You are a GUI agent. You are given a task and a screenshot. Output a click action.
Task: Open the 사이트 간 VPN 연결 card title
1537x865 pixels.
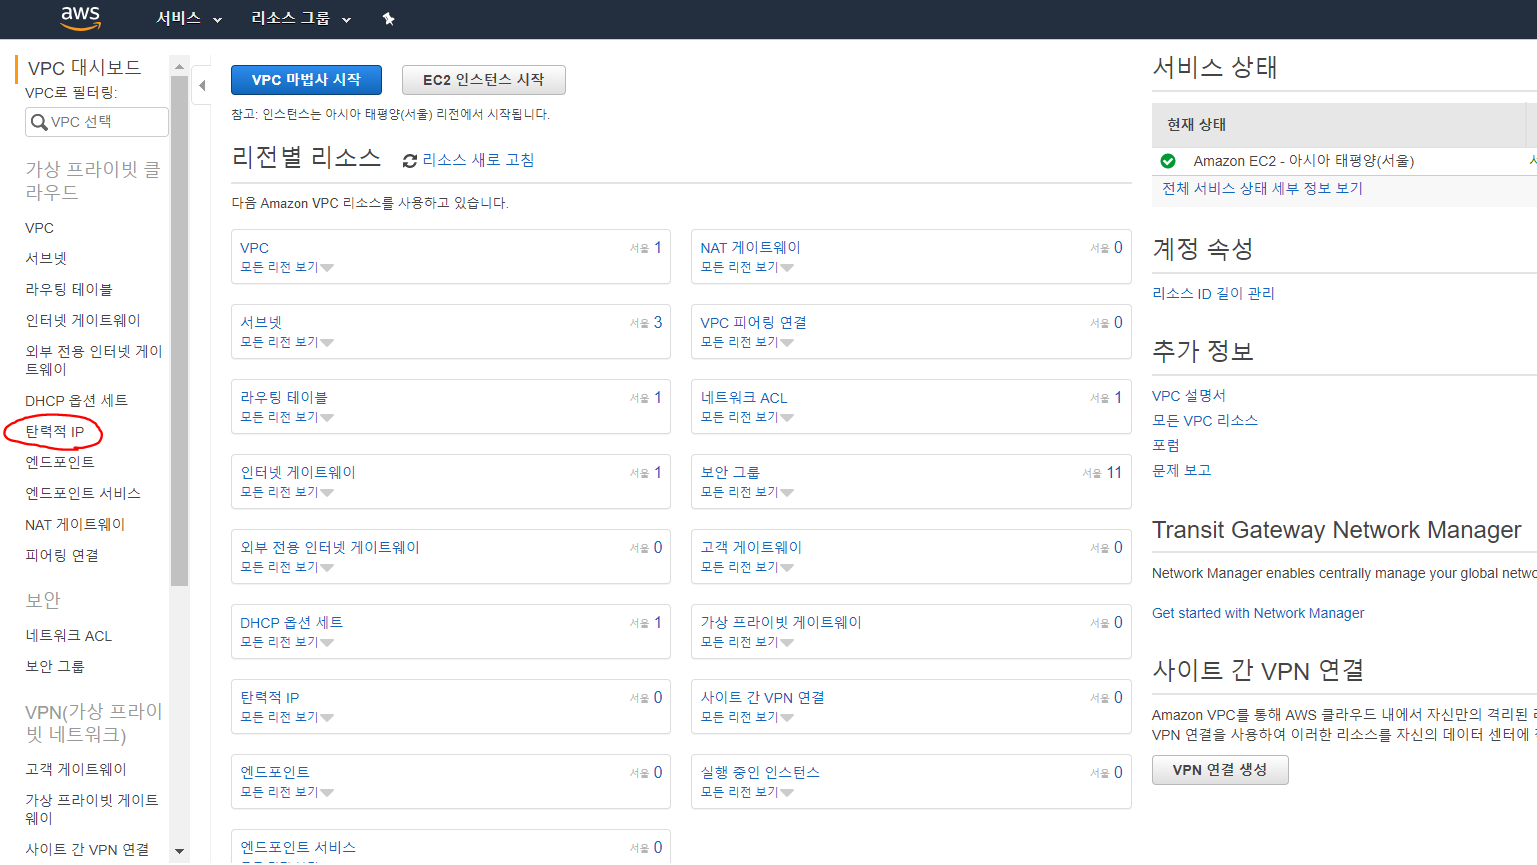[x=763, y=698]
